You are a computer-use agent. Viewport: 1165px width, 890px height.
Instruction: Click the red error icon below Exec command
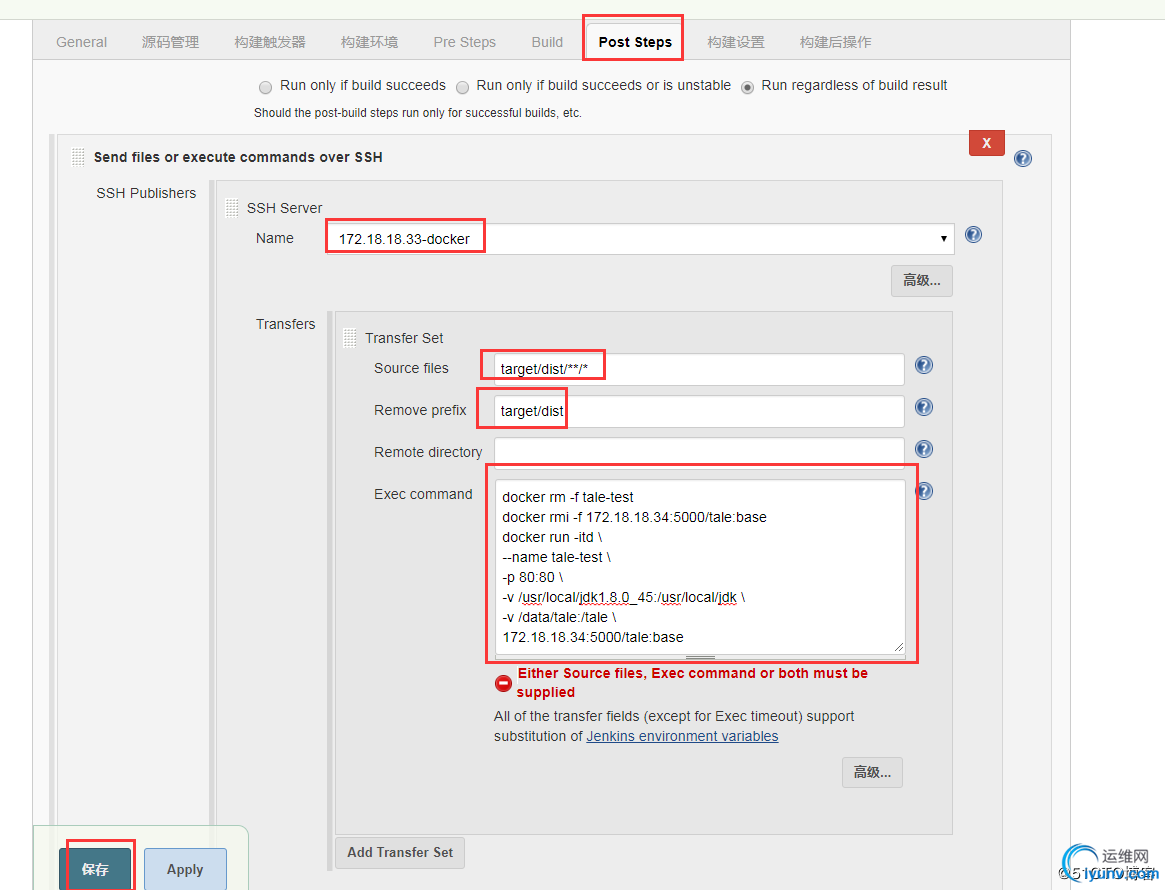tap(503, 683)
